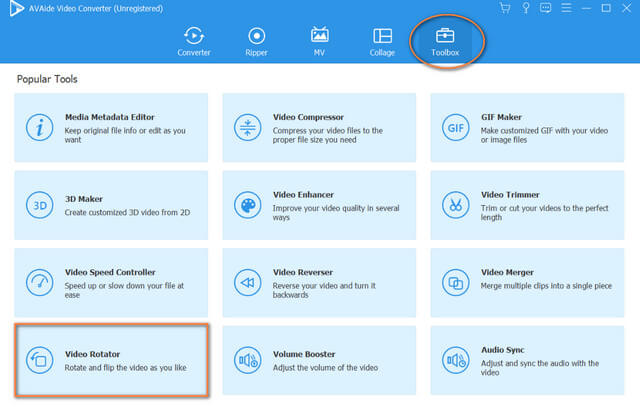Click the Video Enhancer palette icon
This screenshot has height=407, width=640.
click(x=247, y=205)
